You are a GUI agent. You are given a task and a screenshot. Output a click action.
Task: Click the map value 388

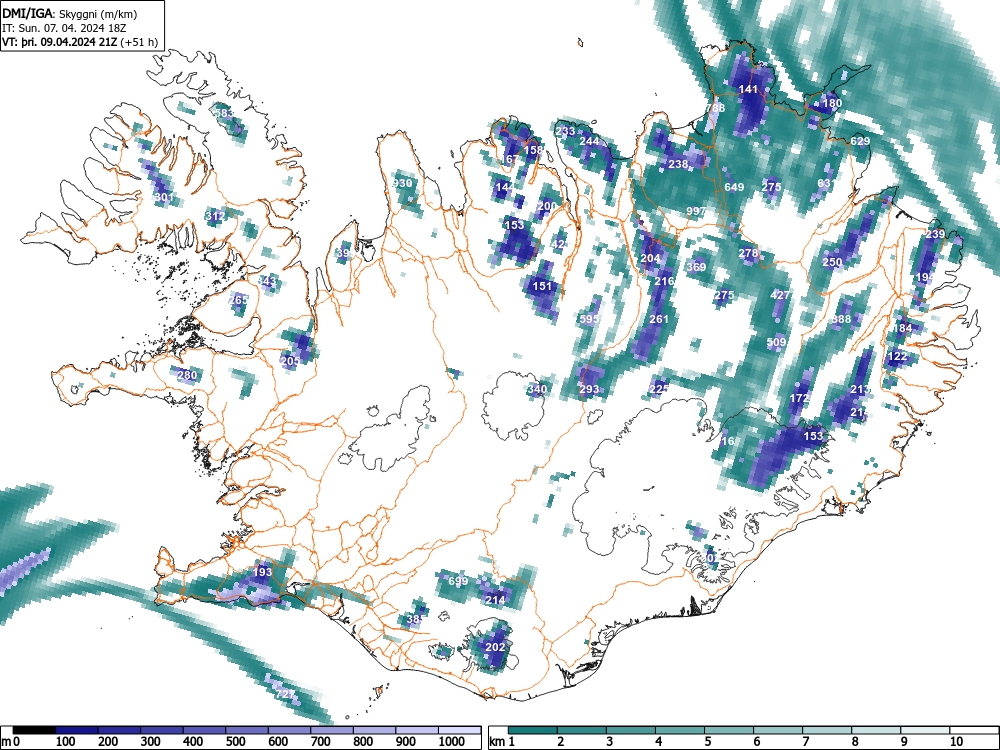[842, 319]
